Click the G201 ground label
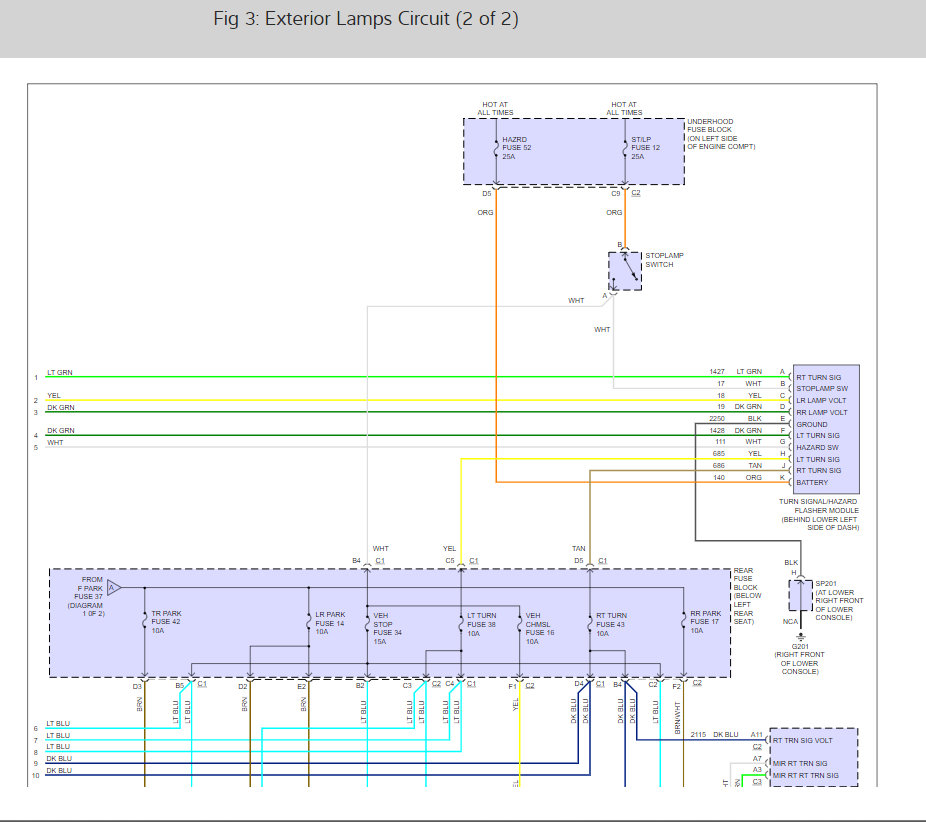 [800, 647]
